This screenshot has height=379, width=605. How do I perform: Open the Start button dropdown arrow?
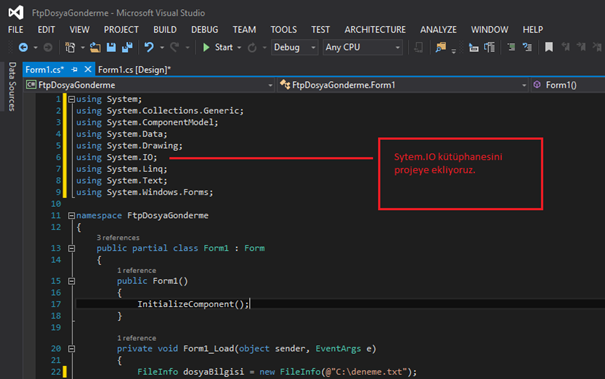point(239,48)
